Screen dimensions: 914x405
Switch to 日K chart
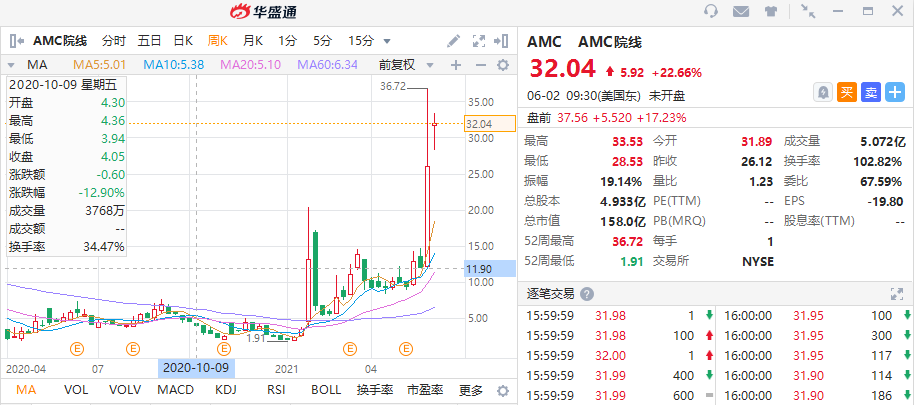pos(184,41)
